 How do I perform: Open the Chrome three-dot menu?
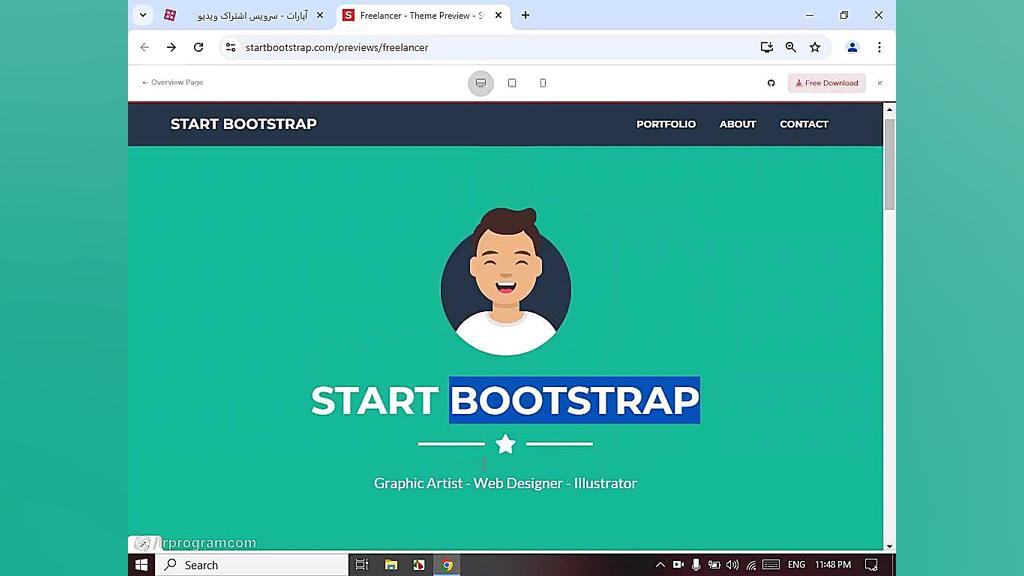click(x=880, y=47)
